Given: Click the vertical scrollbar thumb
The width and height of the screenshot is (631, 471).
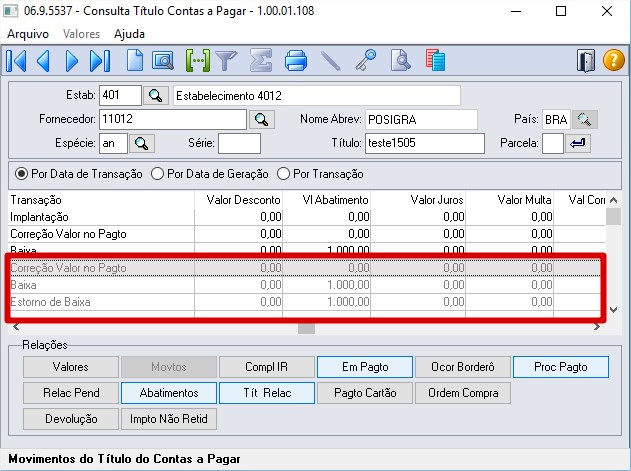Looking at the screenshot, I should click(x=613, y=217).
